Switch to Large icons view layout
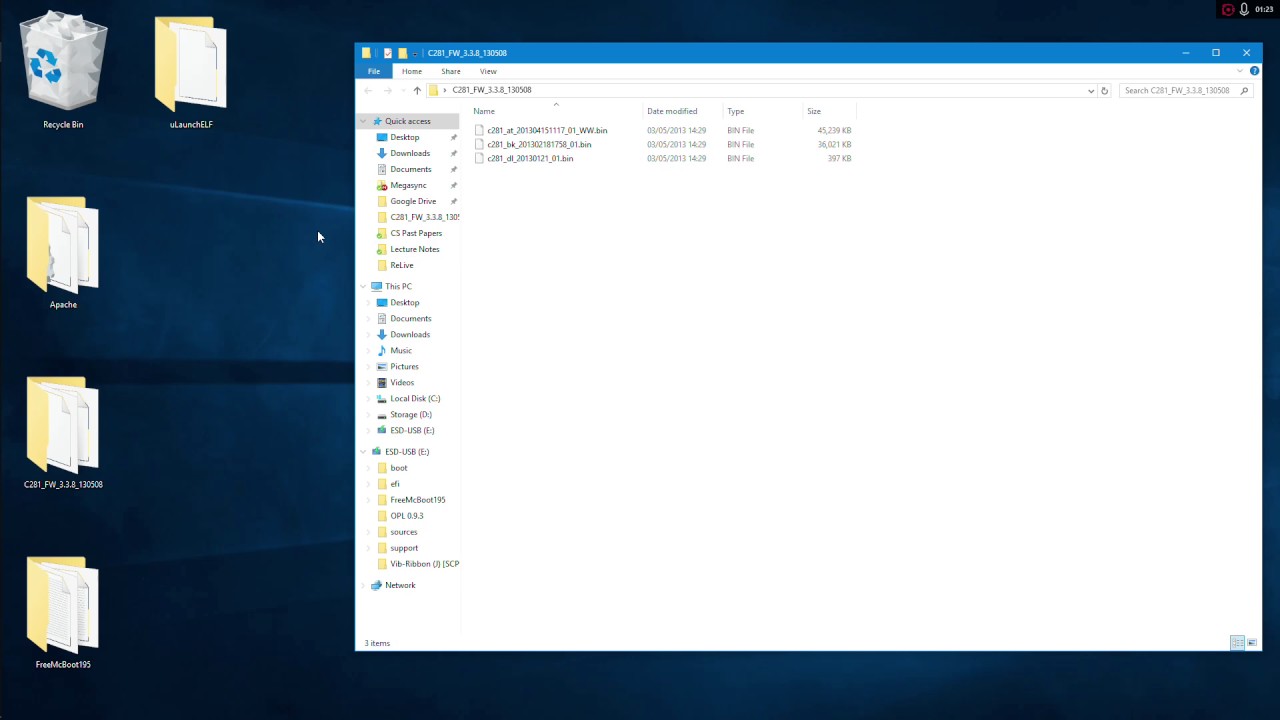The image size is (1280, 720). click(1251, 642)
